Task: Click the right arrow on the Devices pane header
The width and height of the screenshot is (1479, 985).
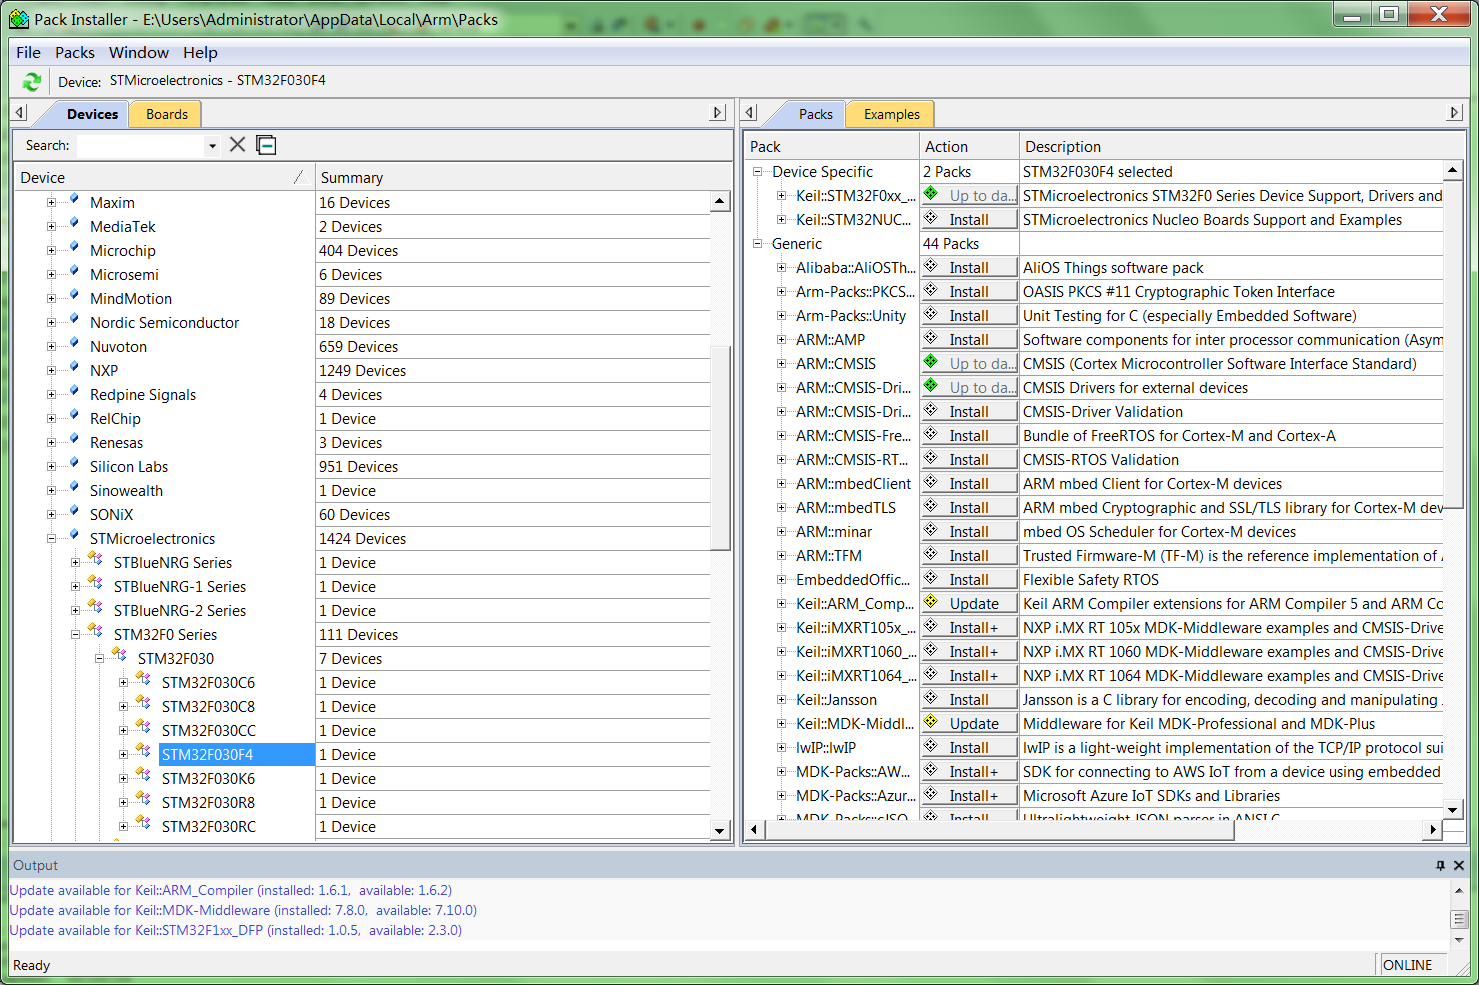Action: pyautogui.click(x=718, y=113)
